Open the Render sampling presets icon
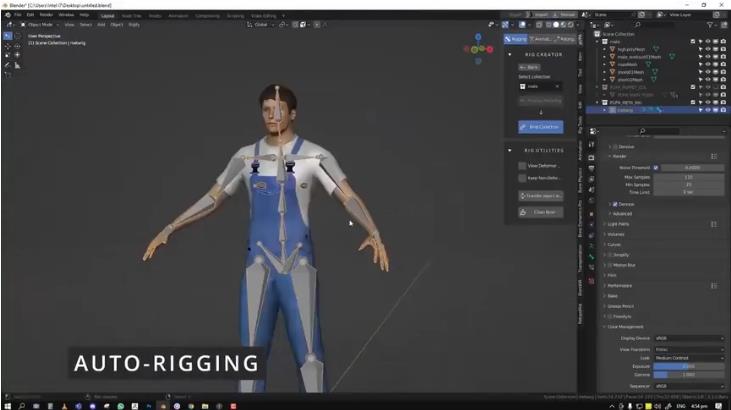Image resolution: width=731 pixels, height=410 pixels. click(x=714, y=156)
